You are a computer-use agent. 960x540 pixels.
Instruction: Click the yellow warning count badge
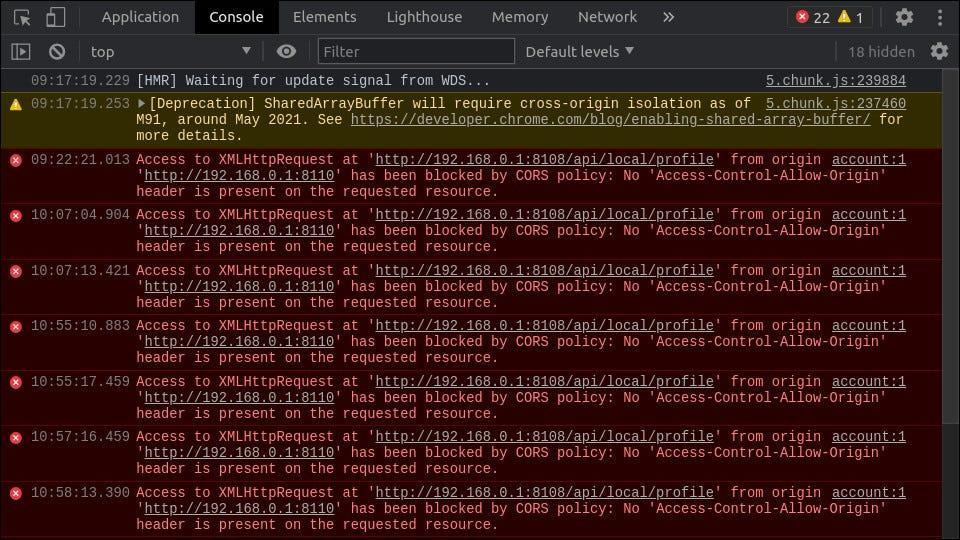tap(851, 17)
